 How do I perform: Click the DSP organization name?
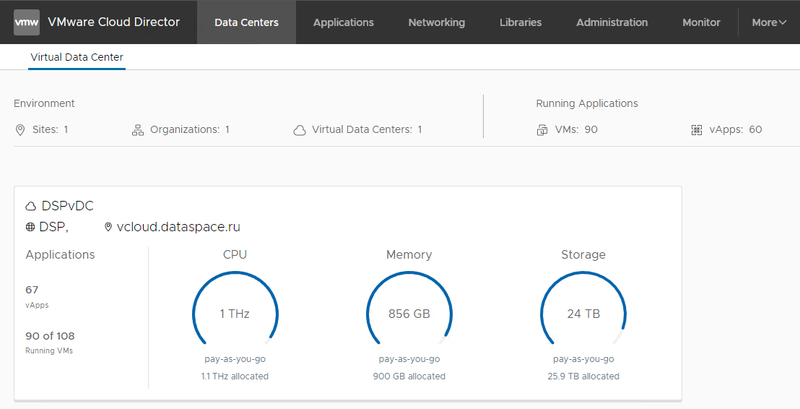[x=54, y=227]
